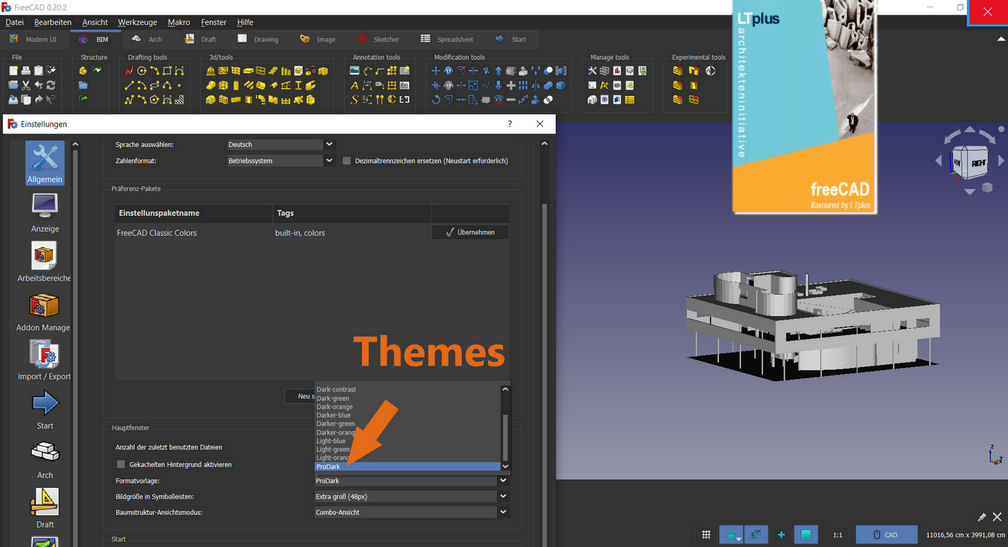1008x547 pixels.
Task: Open the Start preferences category
Action: click(x=44, y=410)
